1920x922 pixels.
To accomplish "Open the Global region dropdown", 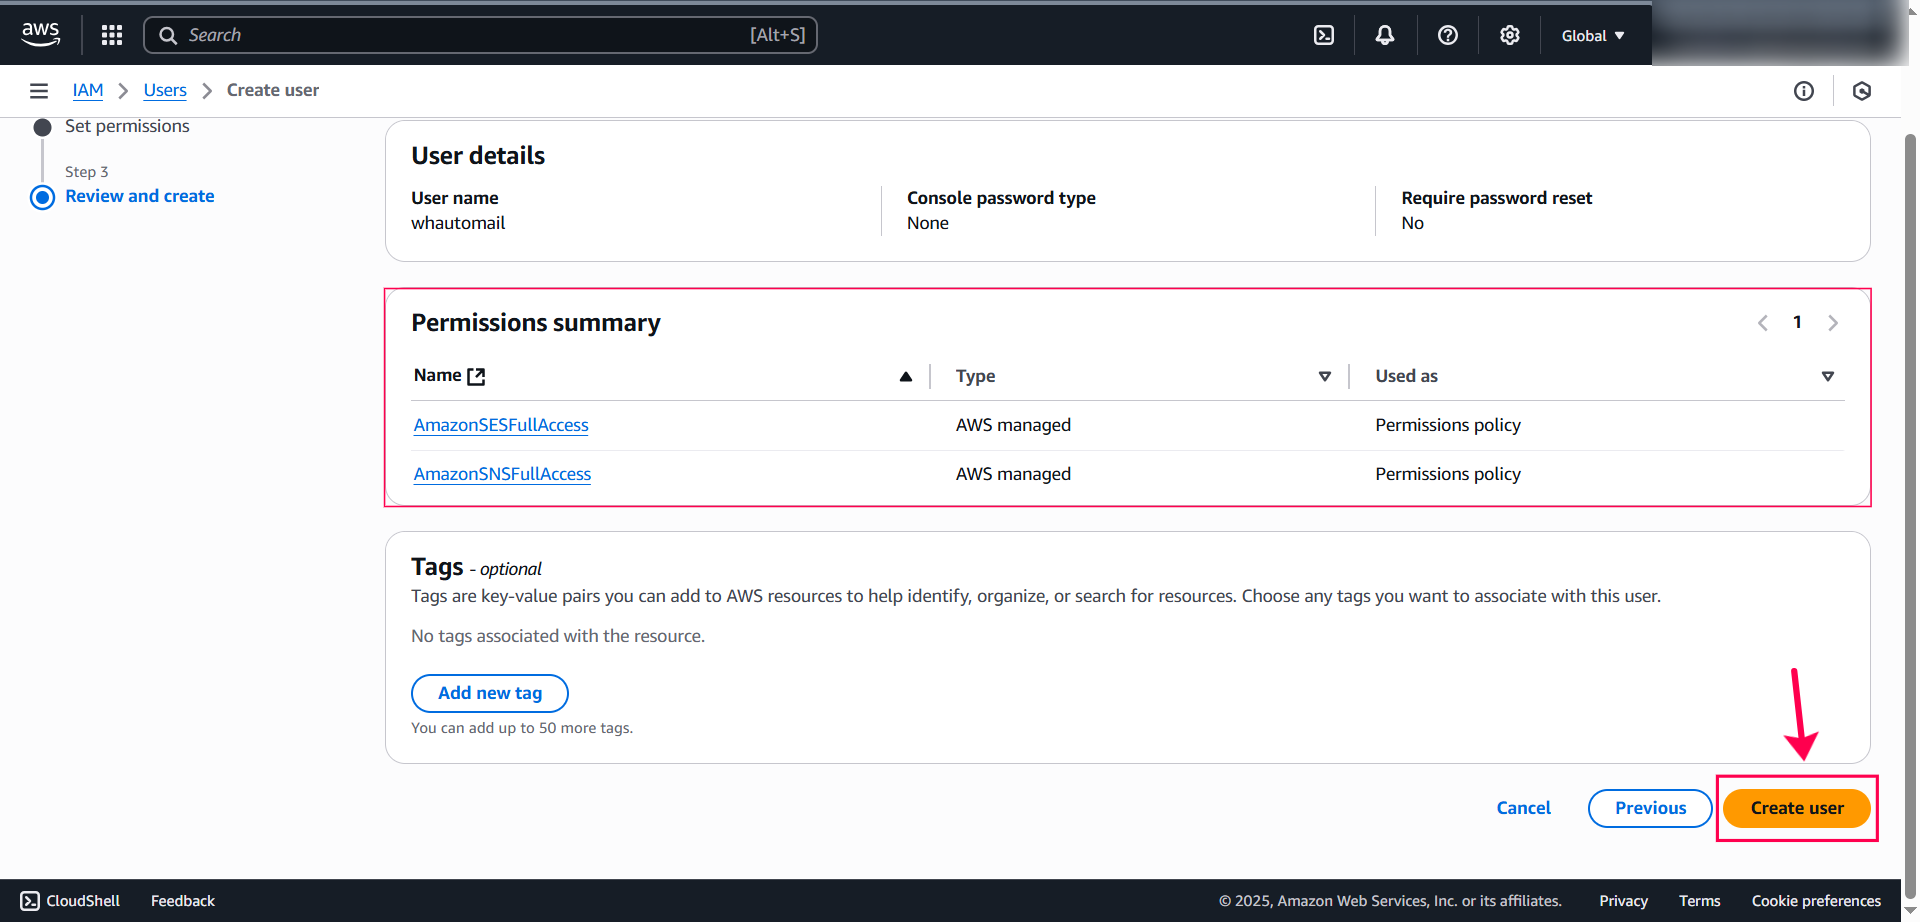I will pos(1591,34).
